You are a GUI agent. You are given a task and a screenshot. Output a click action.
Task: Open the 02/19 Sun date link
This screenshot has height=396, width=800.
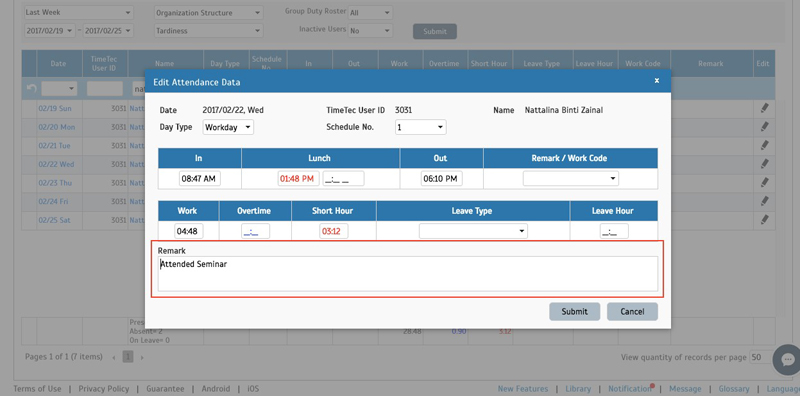pyautogui.click(x=55, y=108)
